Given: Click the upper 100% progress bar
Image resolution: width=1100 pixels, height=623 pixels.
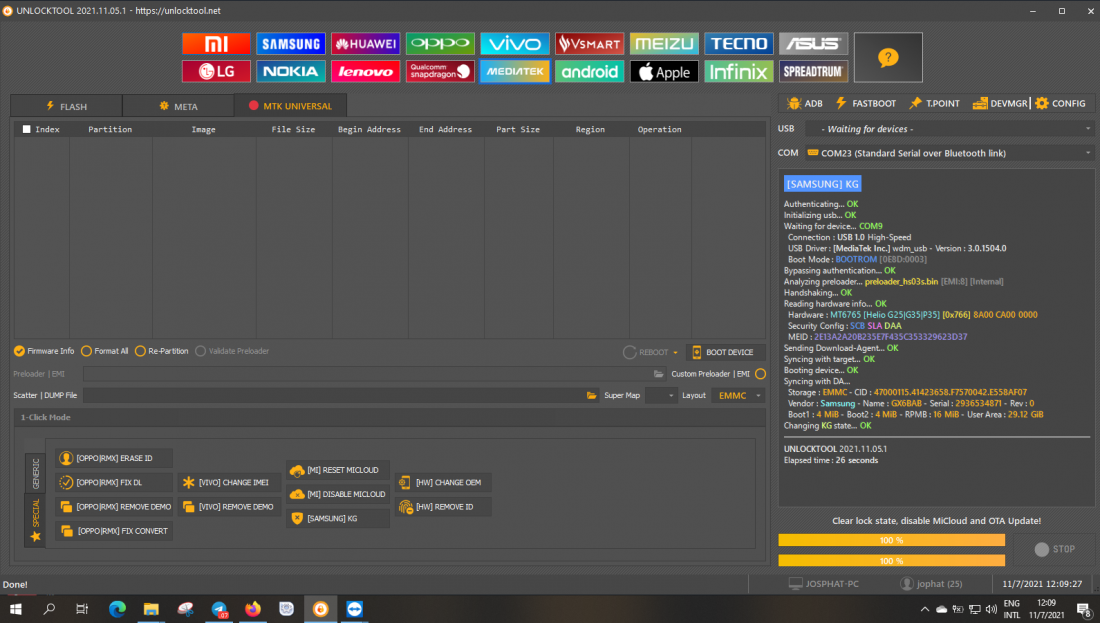Looking at the screenshot, I should pyautogui.click(x=892, y=540).
